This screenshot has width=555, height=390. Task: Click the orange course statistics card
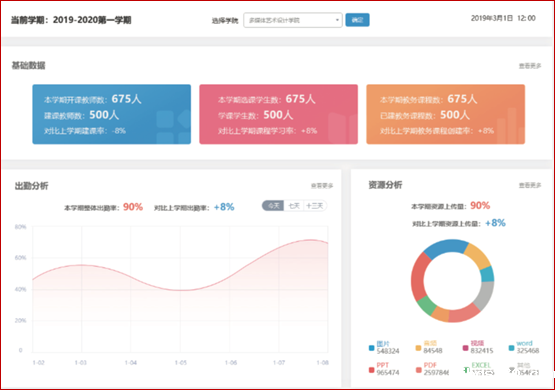[x=445, y=114]
